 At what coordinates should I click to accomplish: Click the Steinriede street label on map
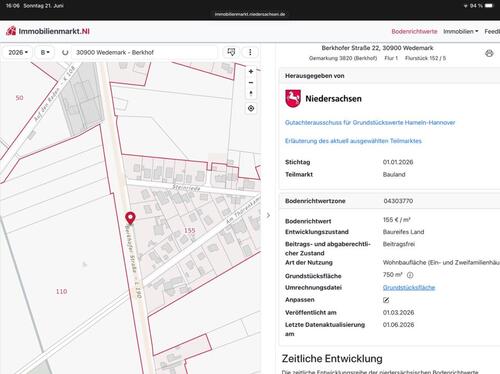[186, 188]
